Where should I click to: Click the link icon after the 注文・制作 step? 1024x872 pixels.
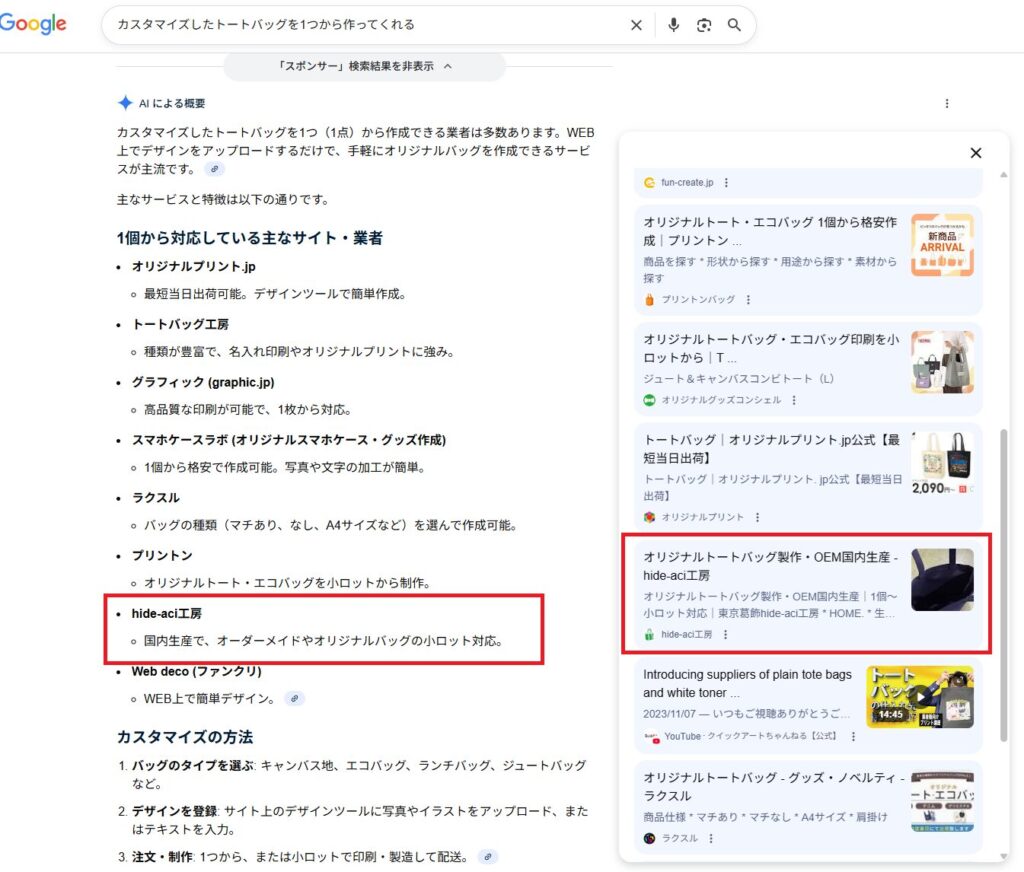click(487, 855)
